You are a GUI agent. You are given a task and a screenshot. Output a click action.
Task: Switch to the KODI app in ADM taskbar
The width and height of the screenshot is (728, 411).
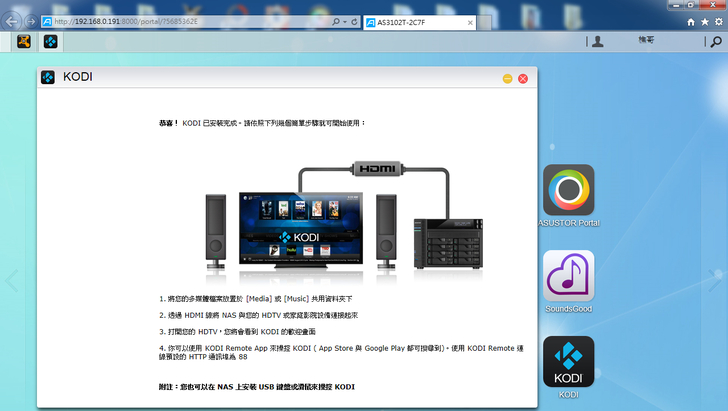[x=51, y=42]
